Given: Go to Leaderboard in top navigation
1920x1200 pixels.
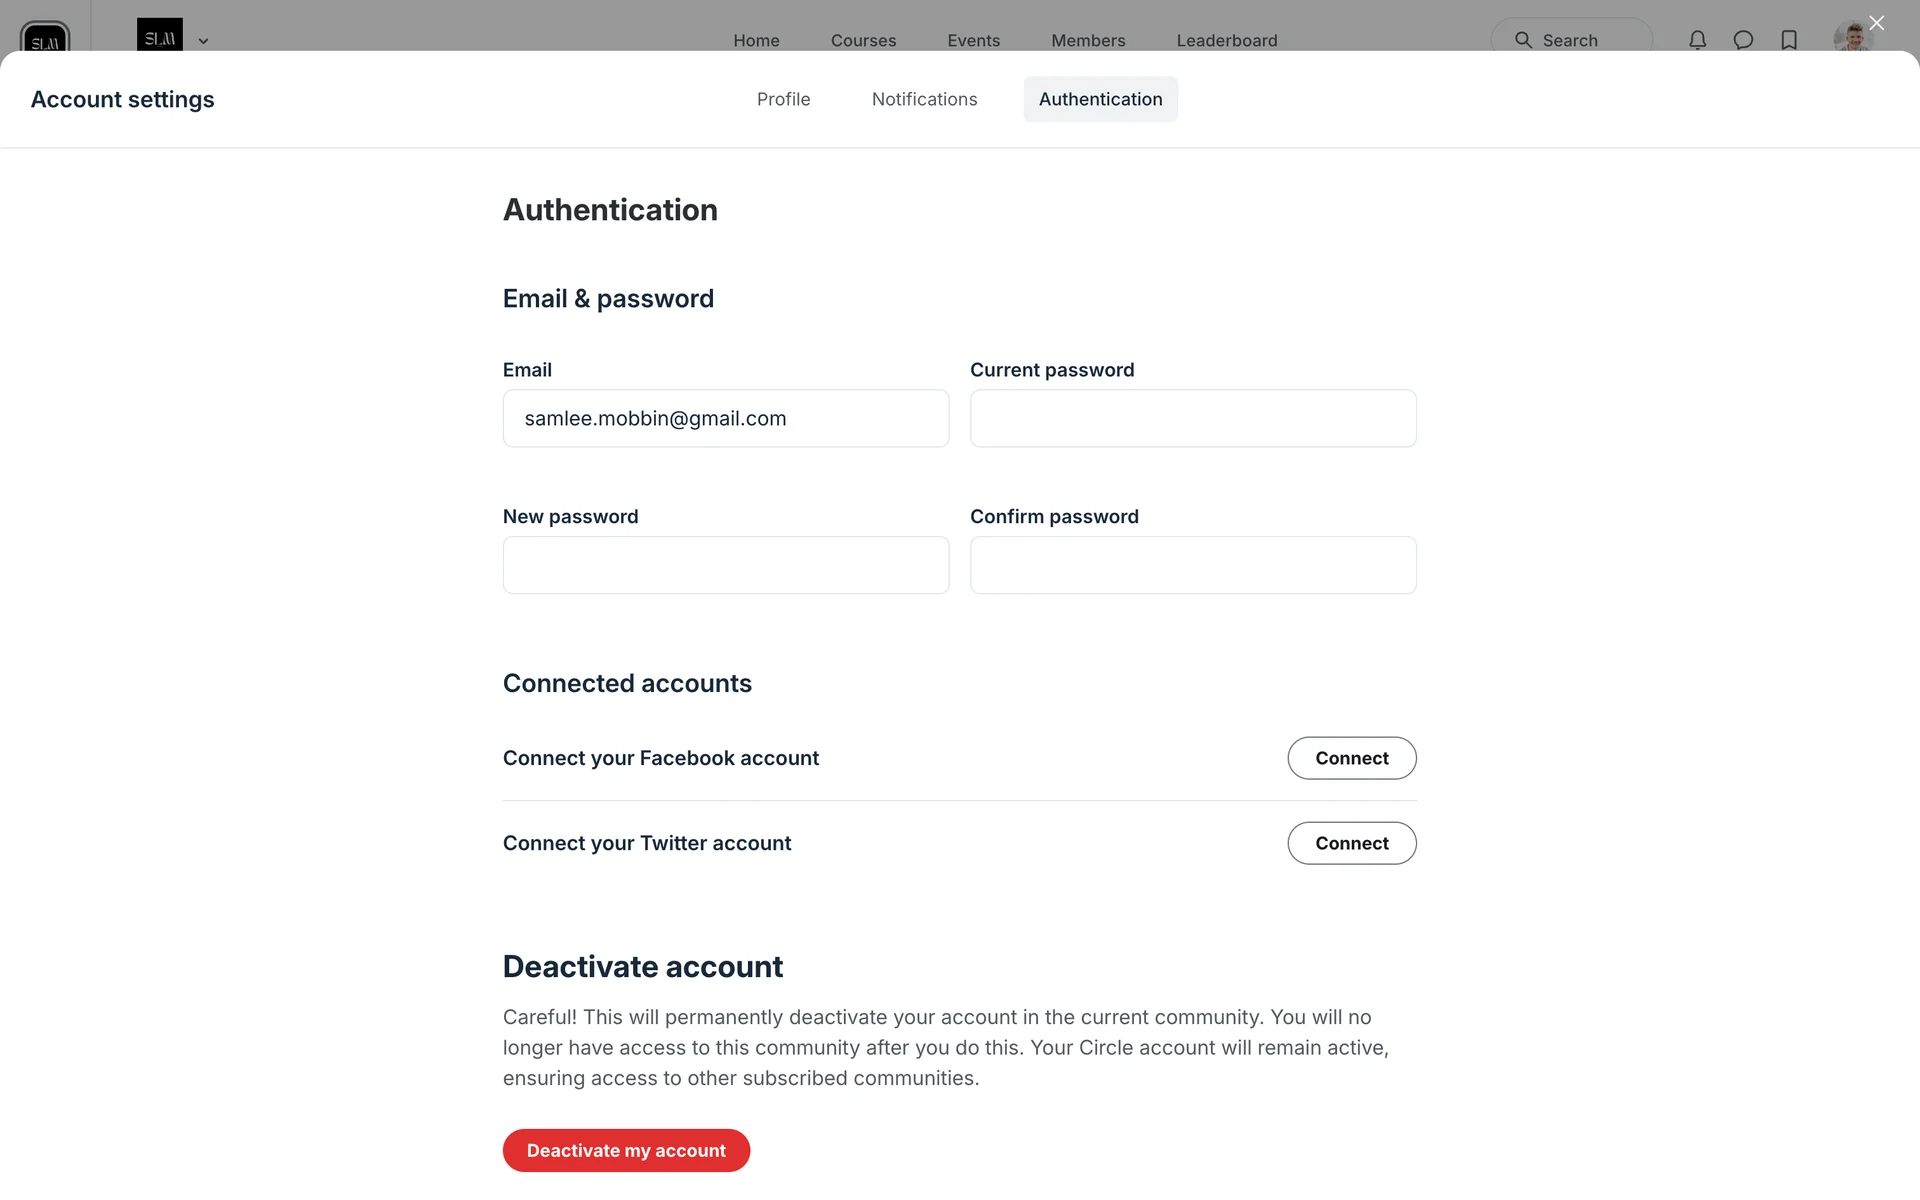Looking at the screenshot, I should (x=1226, y=40).
